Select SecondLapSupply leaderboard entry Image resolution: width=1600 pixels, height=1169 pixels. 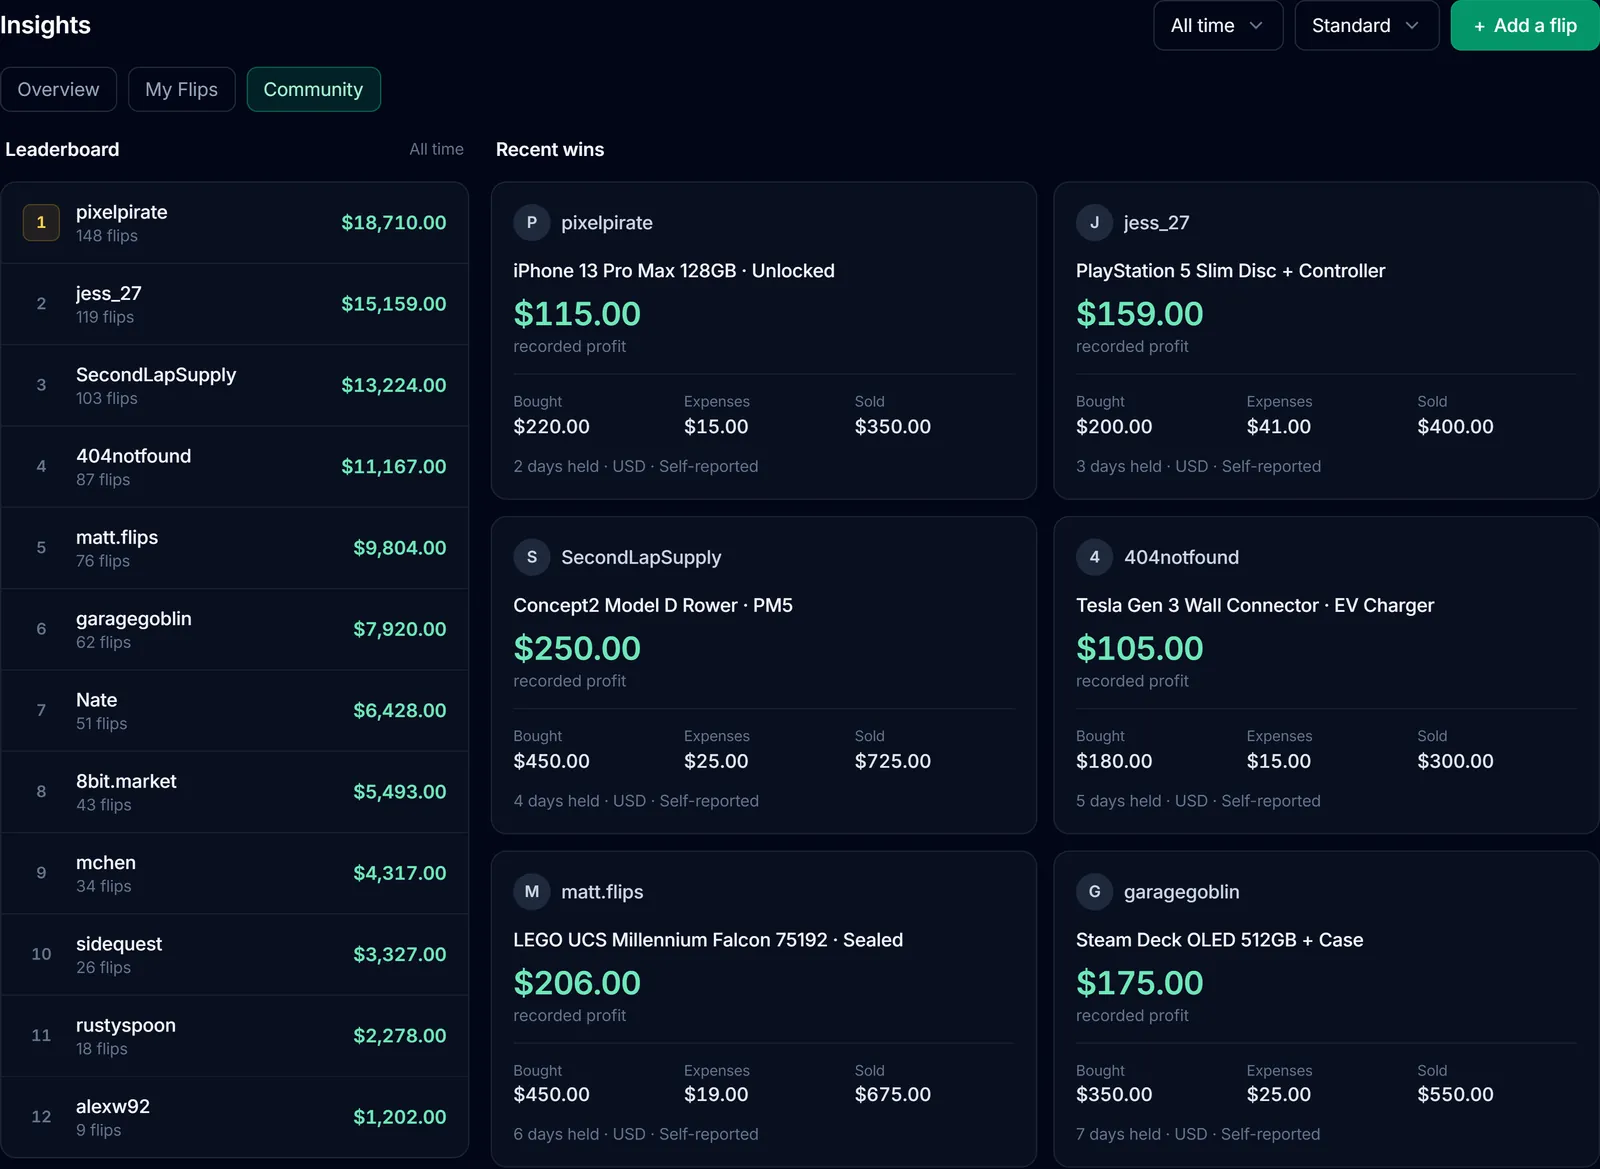235,386
